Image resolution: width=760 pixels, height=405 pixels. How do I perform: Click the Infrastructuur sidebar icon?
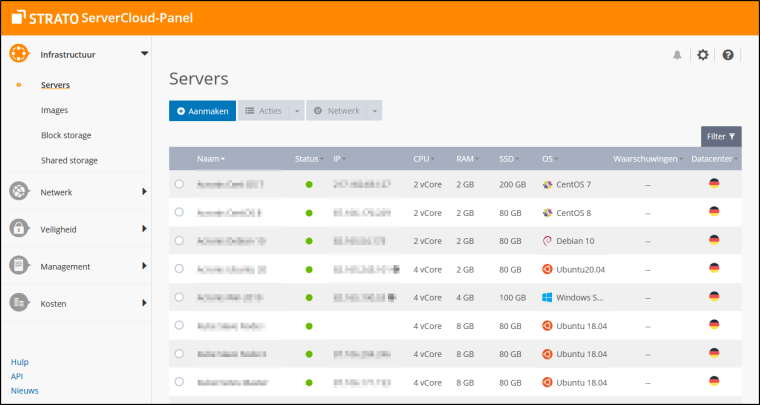20,53
